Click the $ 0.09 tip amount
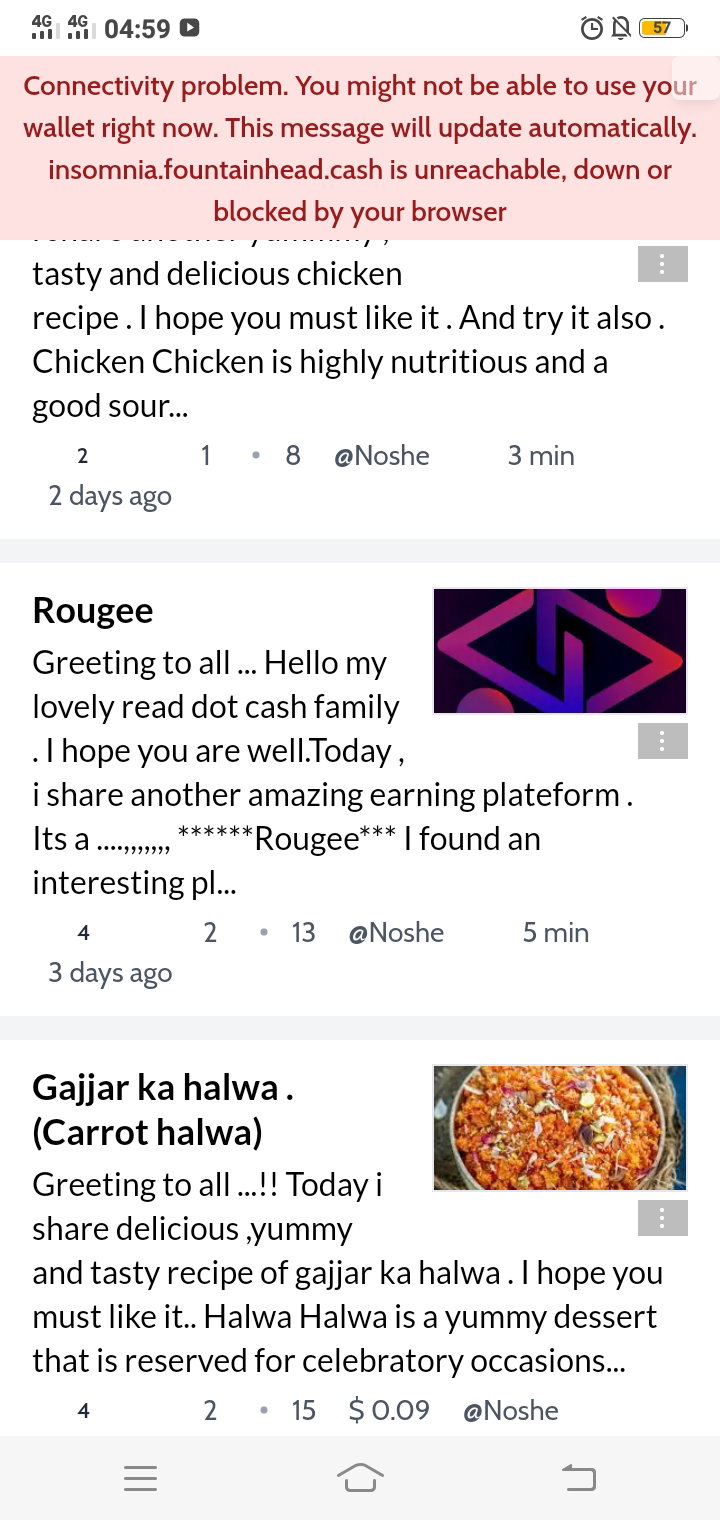 (x=389, y=1411)
